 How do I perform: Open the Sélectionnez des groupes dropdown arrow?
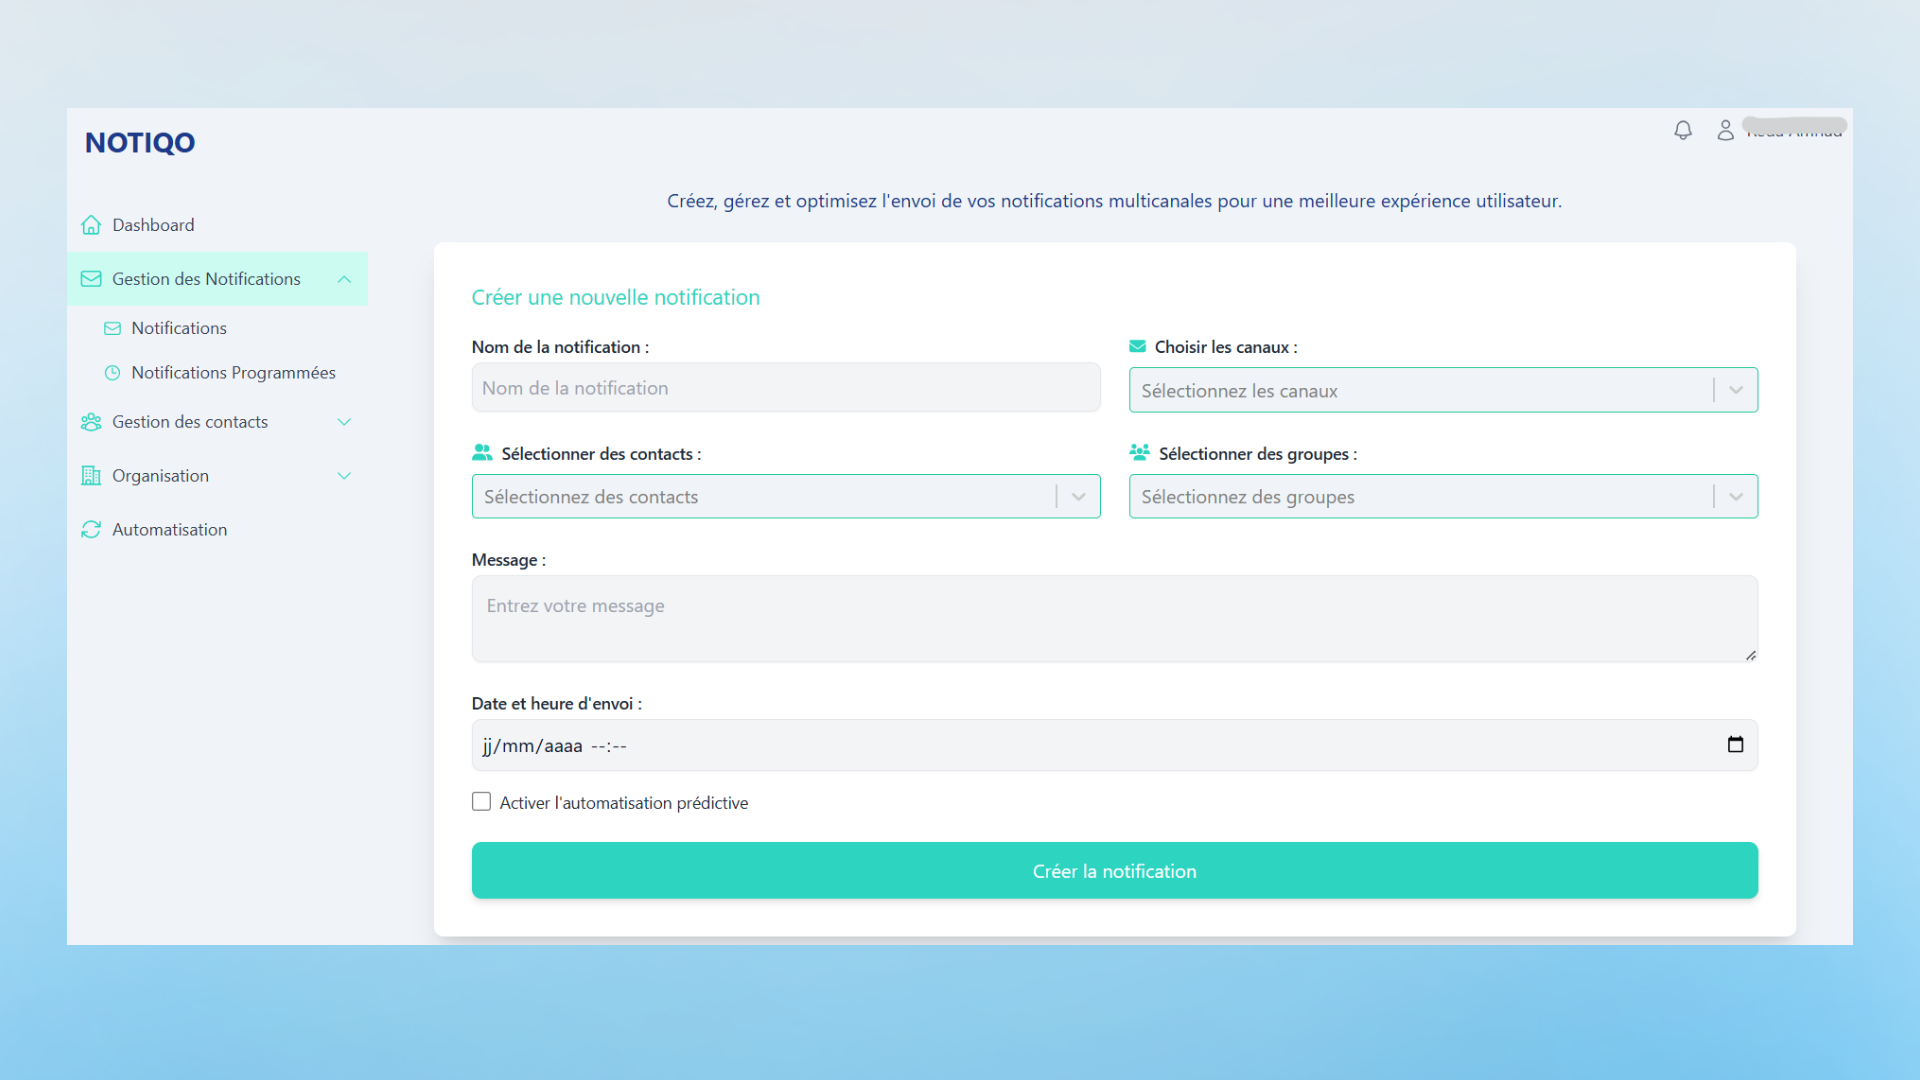click(x=1736, y=497)
